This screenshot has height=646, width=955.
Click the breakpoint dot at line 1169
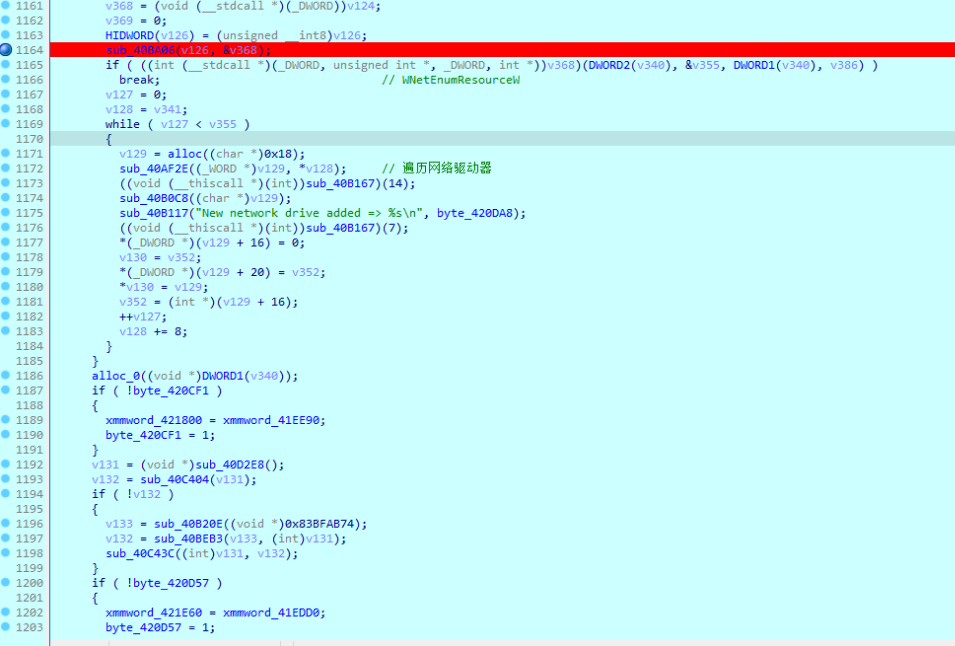tap(5, 124)
